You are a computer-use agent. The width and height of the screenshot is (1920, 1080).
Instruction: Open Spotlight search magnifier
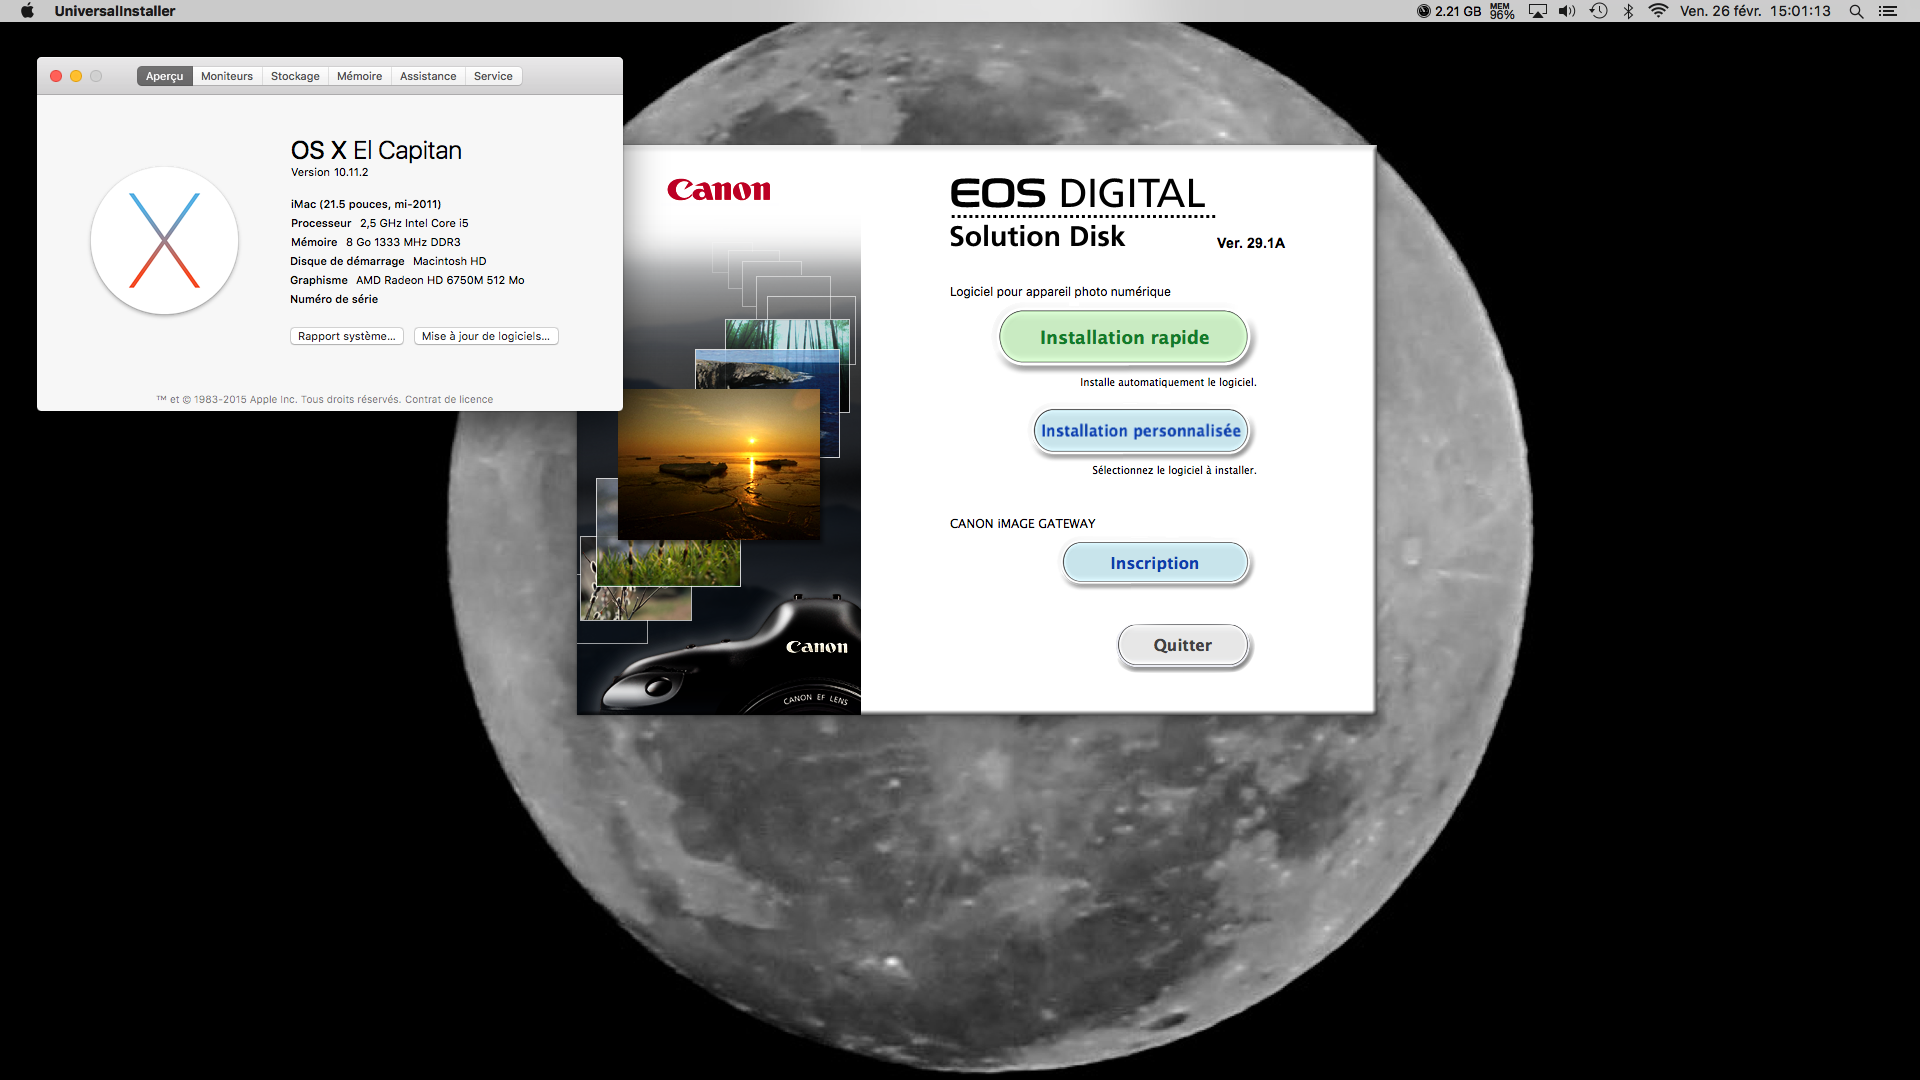1856,11
